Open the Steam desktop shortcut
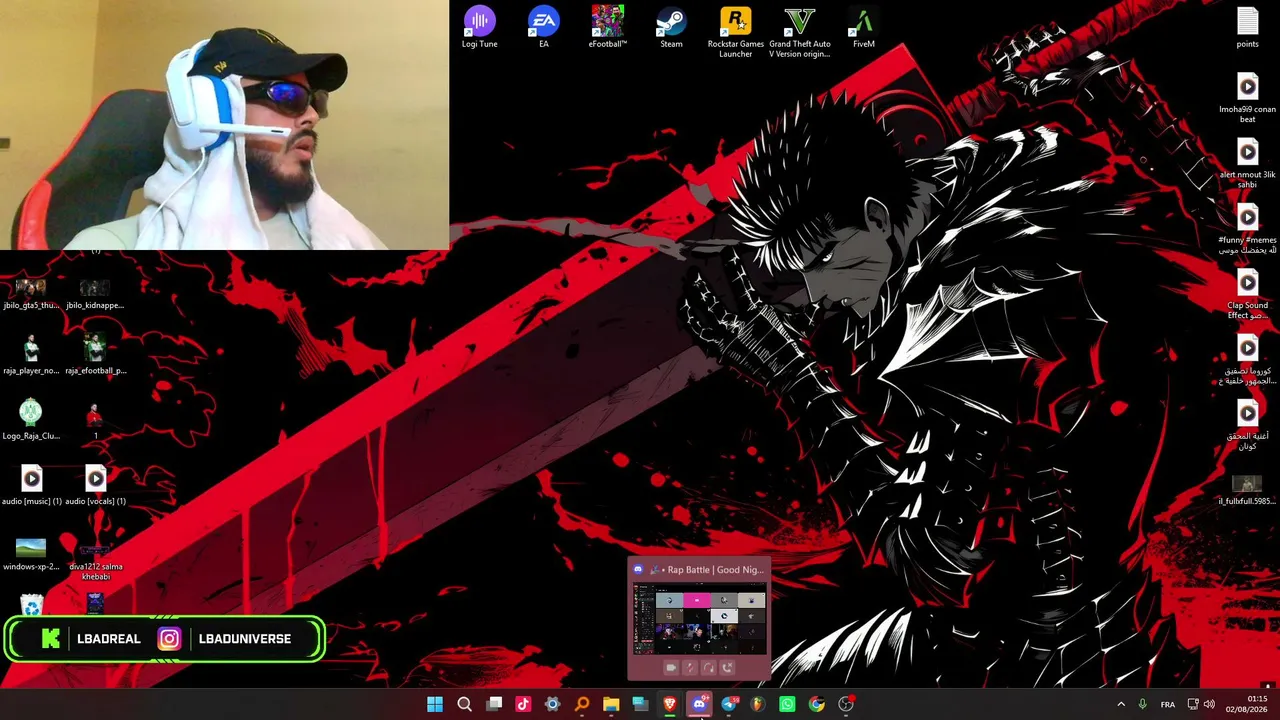This screenshot has width=1280, height=720. (671, 27)
